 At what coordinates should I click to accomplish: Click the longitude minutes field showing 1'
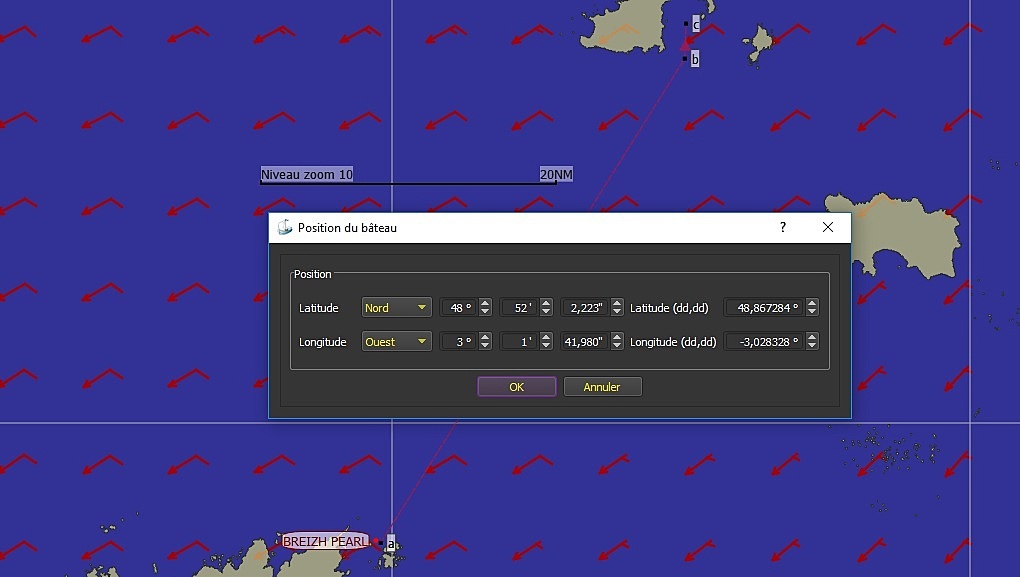tap(520, 342)
